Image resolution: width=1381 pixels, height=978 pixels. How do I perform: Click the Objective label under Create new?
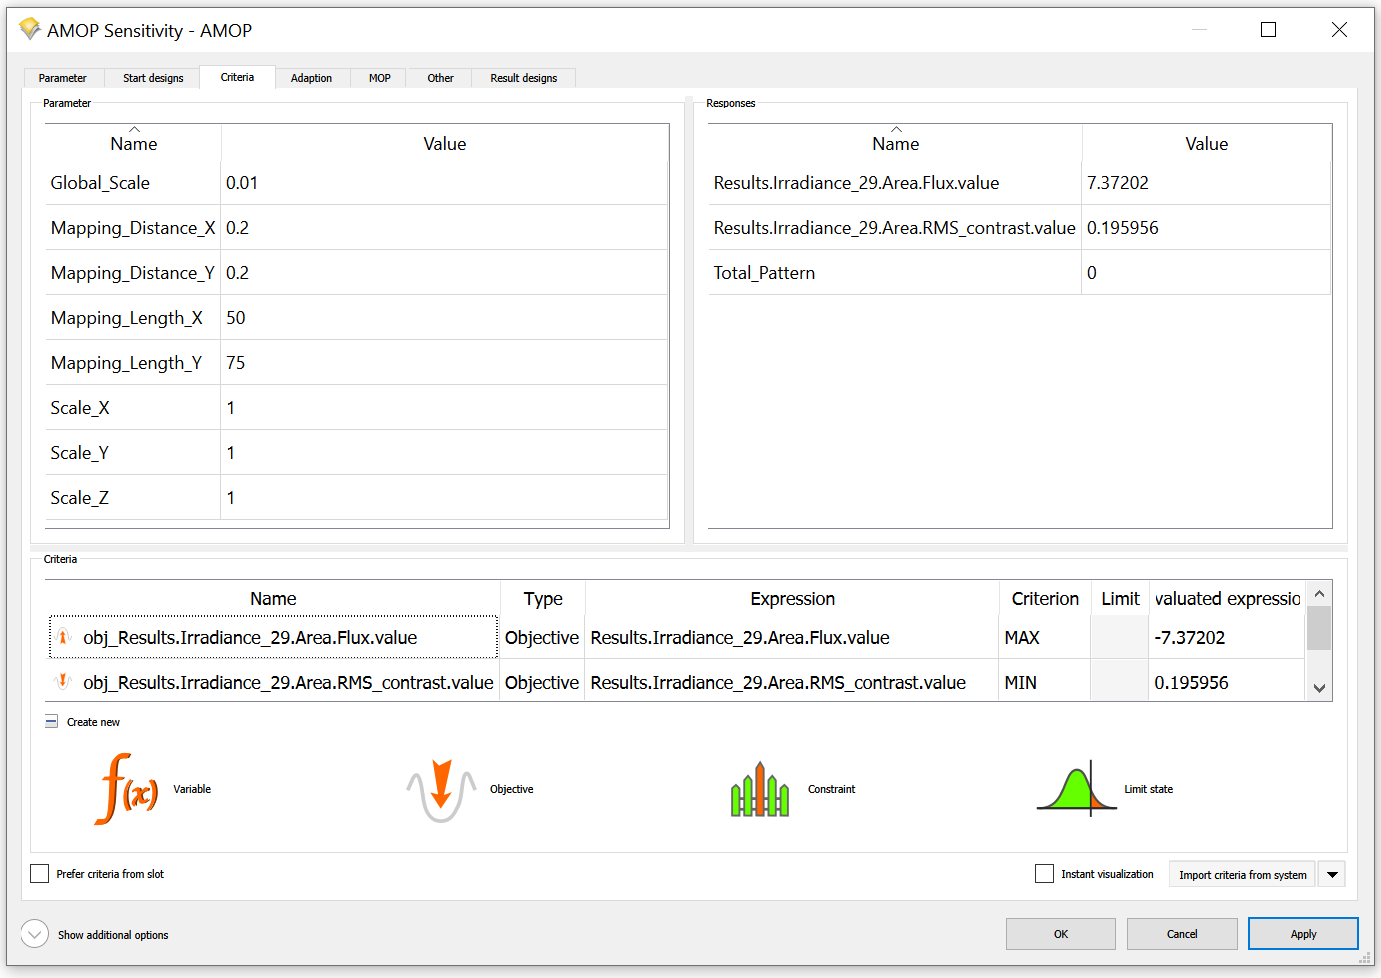(x=511, y=789)
